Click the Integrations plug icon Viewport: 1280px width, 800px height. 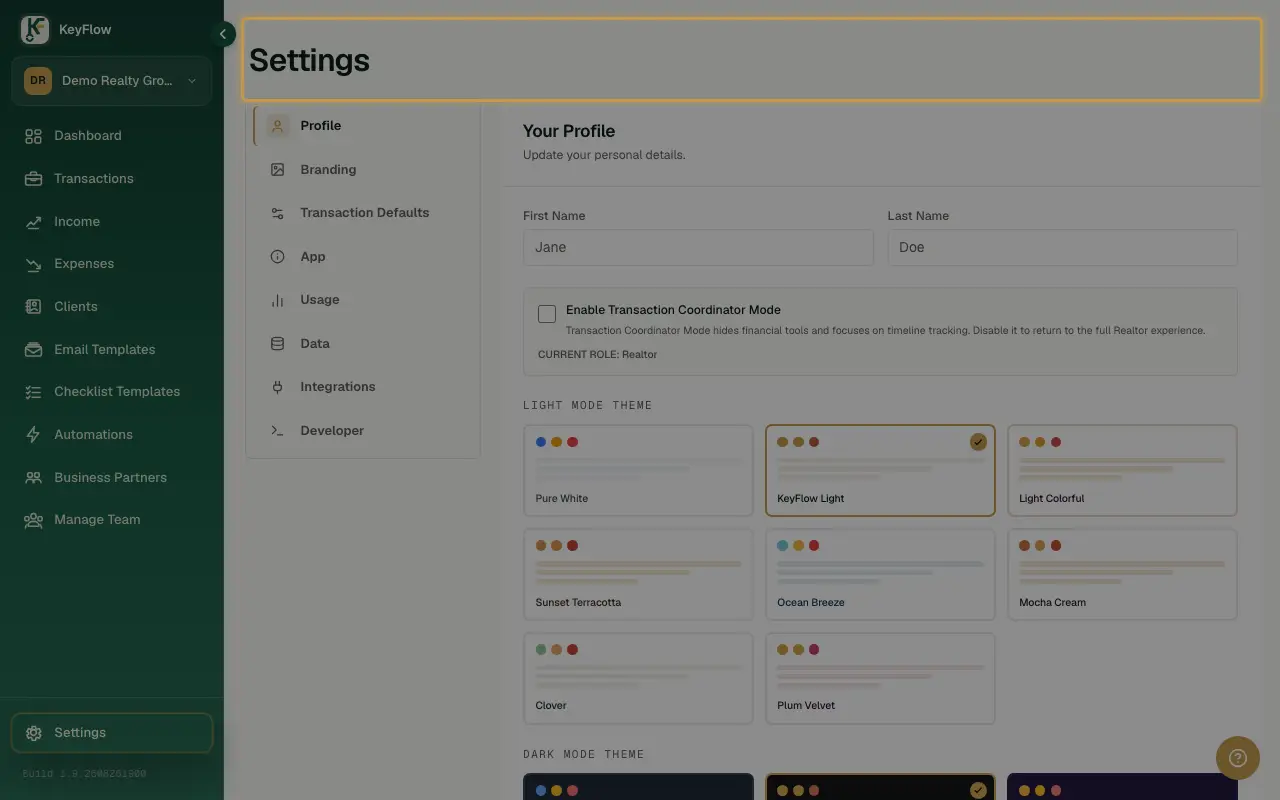[278, 387]
